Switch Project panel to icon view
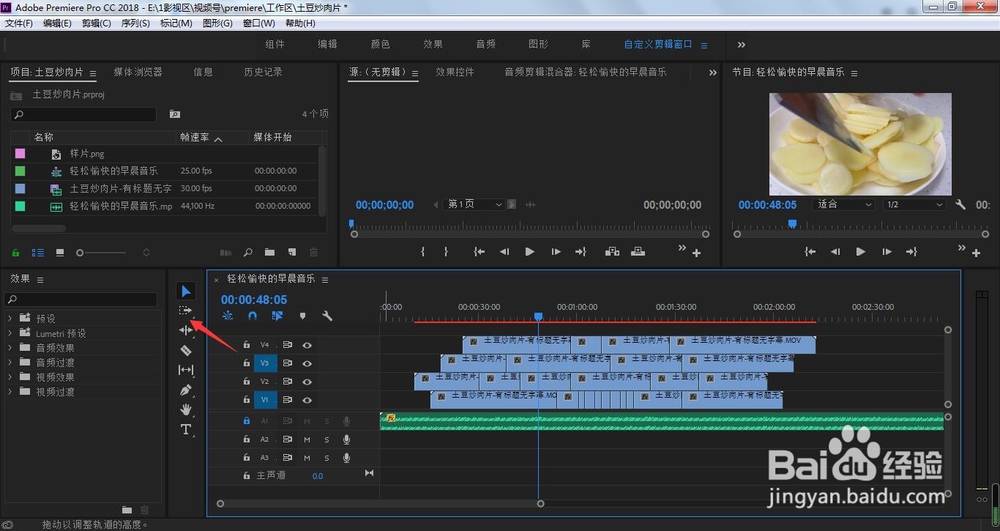This screenshot has height=531, width=1000. pos(60,253)
